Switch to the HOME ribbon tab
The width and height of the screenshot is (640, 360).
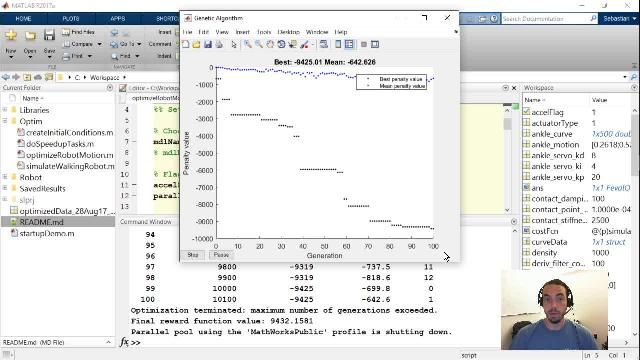coord(23,19)
